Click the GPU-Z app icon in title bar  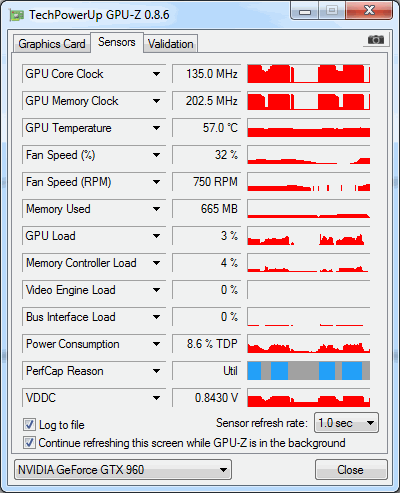[17, 15]
